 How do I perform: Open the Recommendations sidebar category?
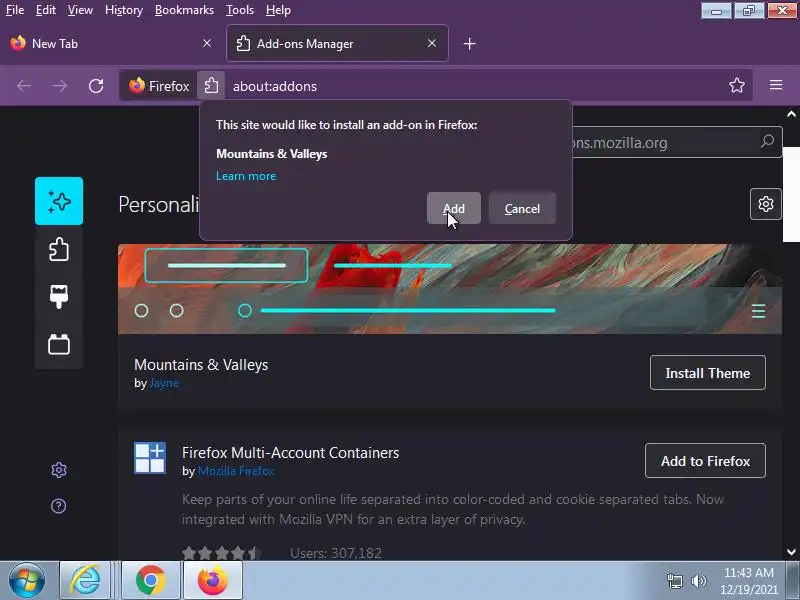59,201
